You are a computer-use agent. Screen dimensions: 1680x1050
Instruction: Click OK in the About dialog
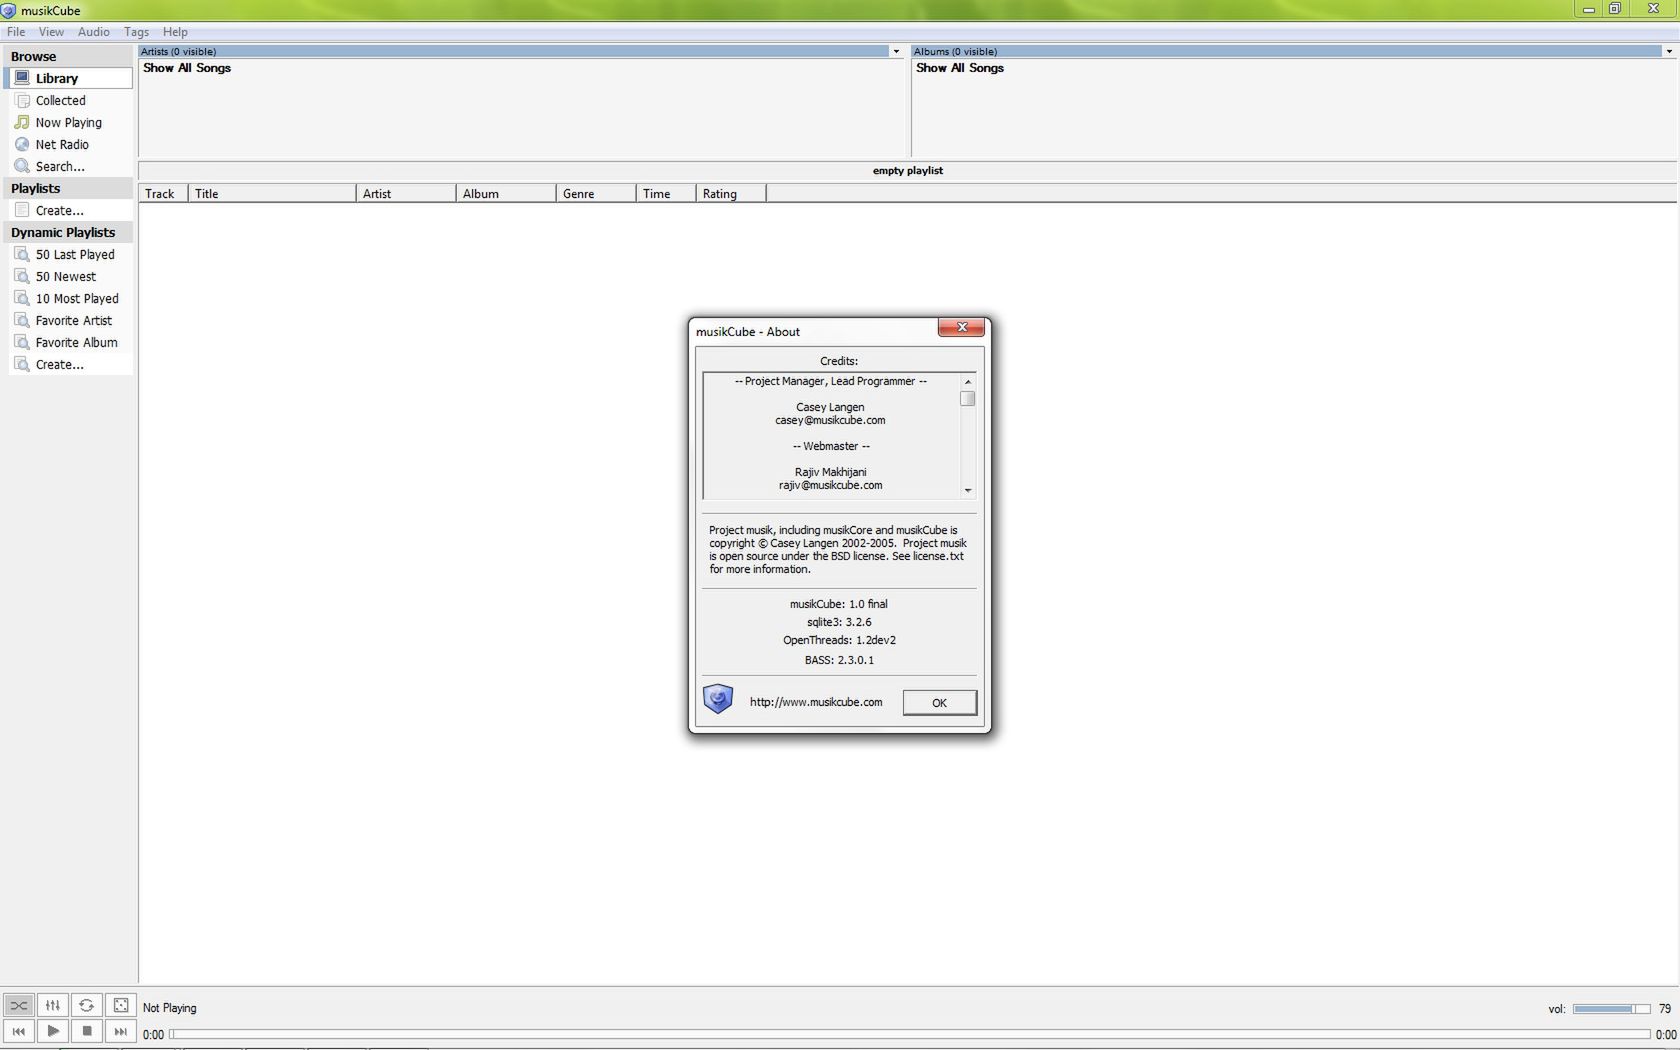tap(939, 703)
